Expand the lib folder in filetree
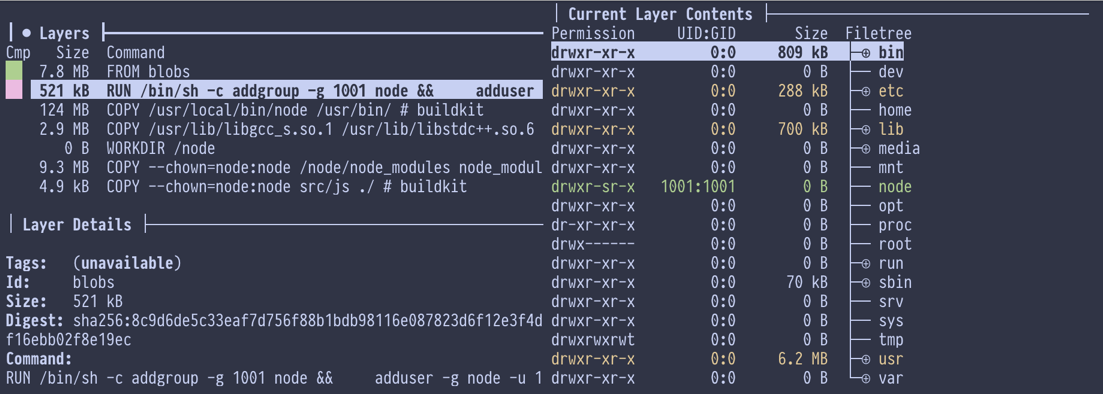Viewport: 1103px width, 394px height. 865,129
